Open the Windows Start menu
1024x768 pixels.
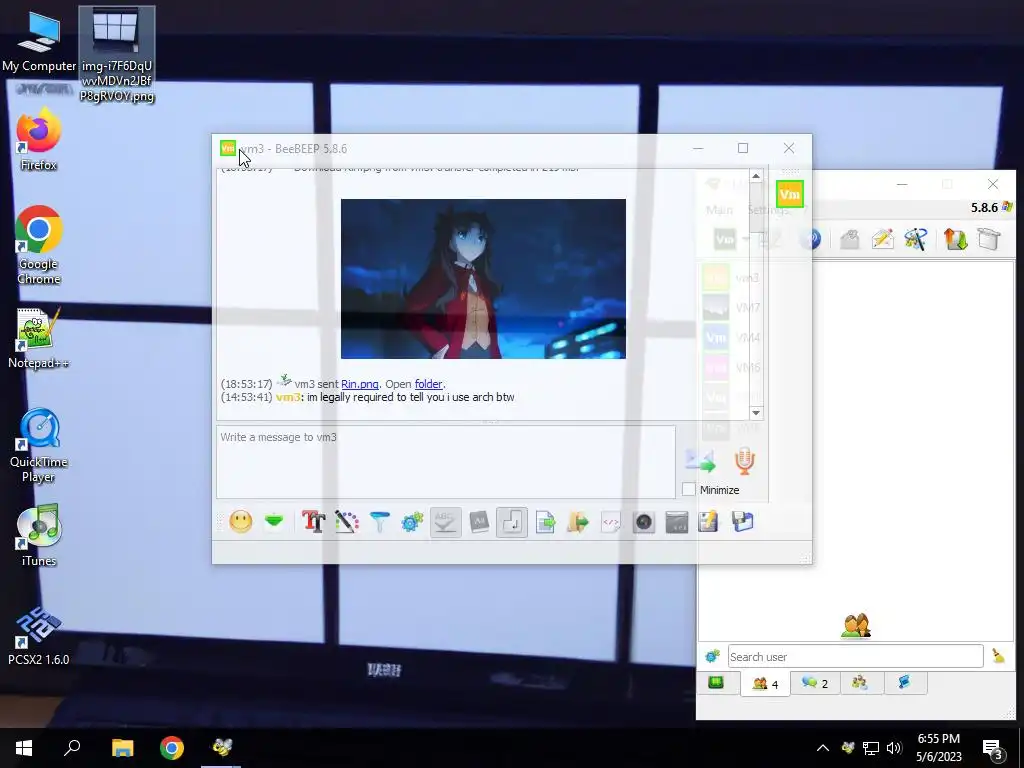pos(24,748)
